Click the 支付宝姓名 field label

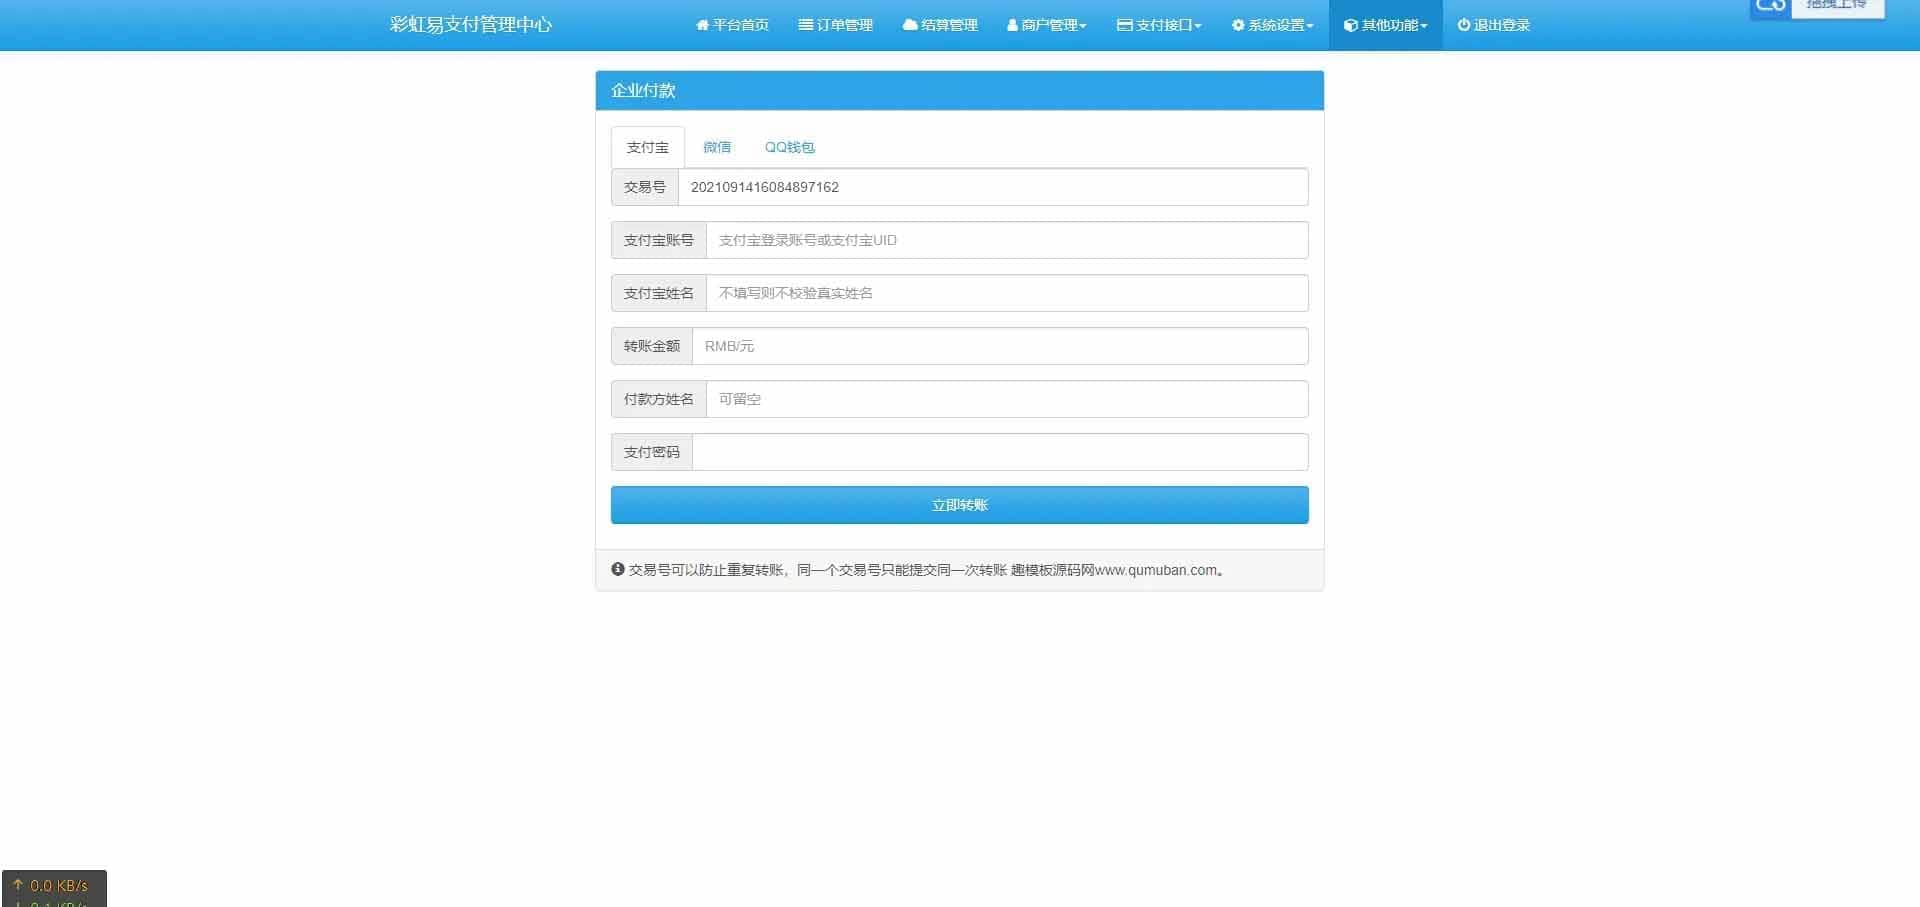[x=659, y=293]
